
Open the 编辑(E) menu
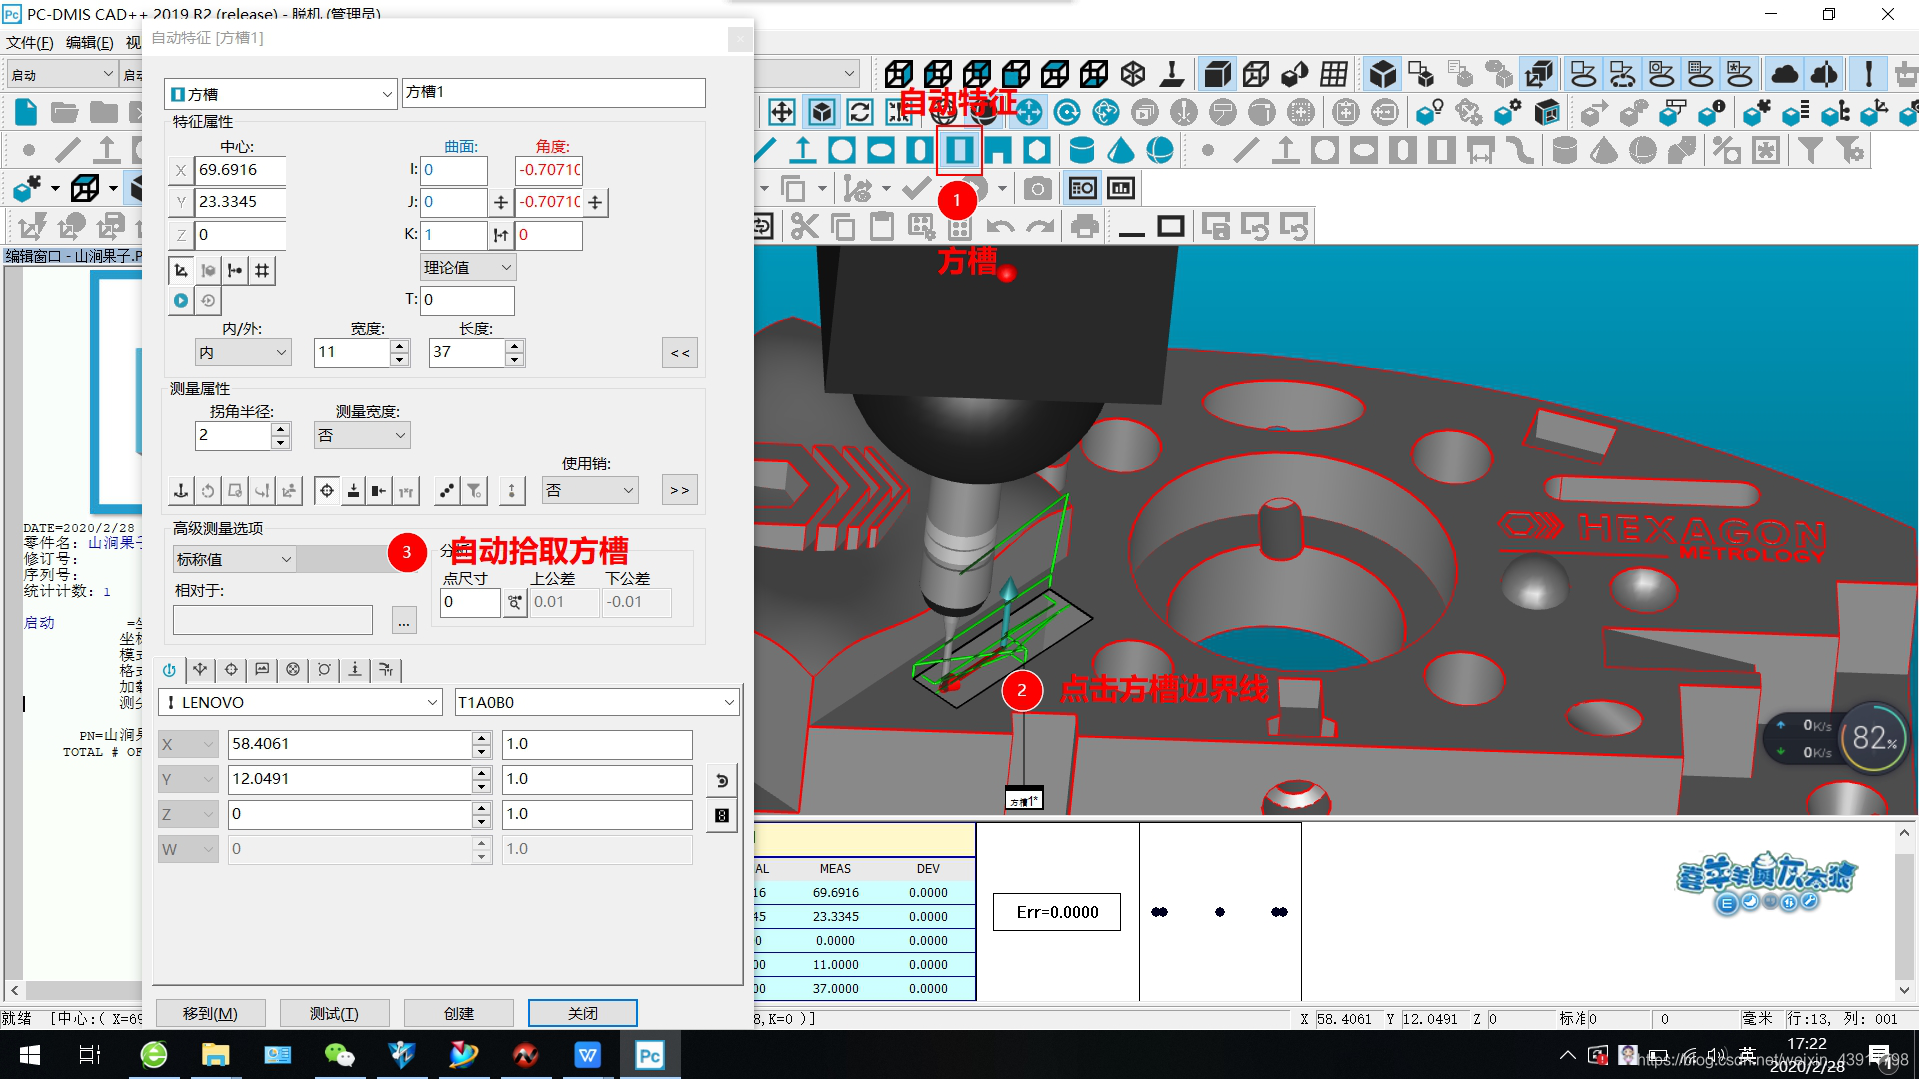click(x=89, y=42)
